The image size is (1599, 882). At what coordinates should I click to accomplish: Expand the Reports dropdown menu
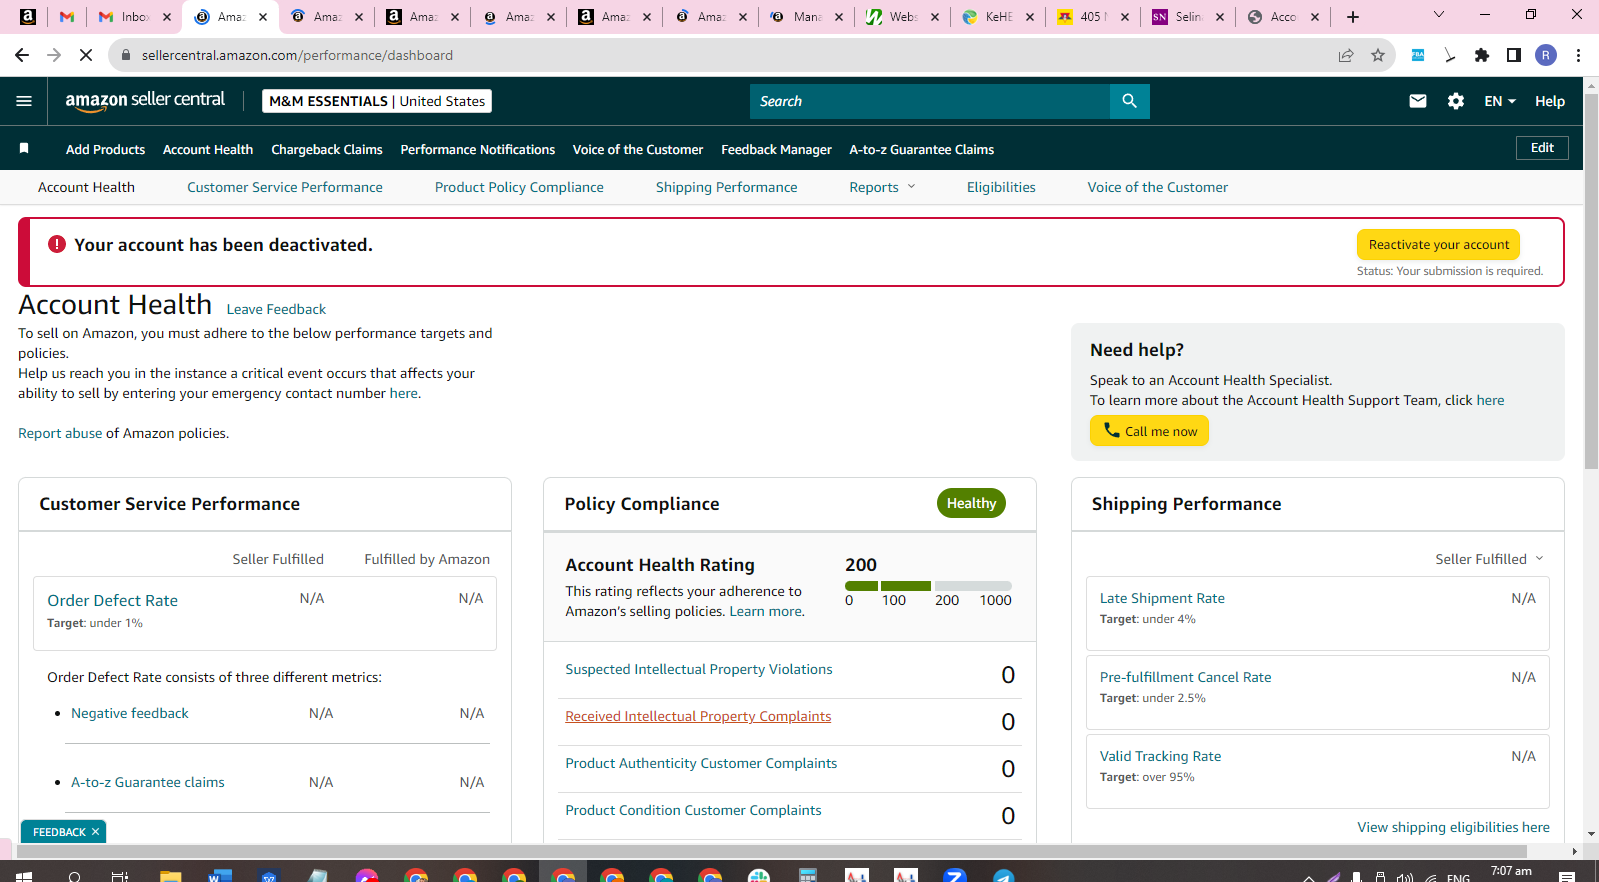883,187
